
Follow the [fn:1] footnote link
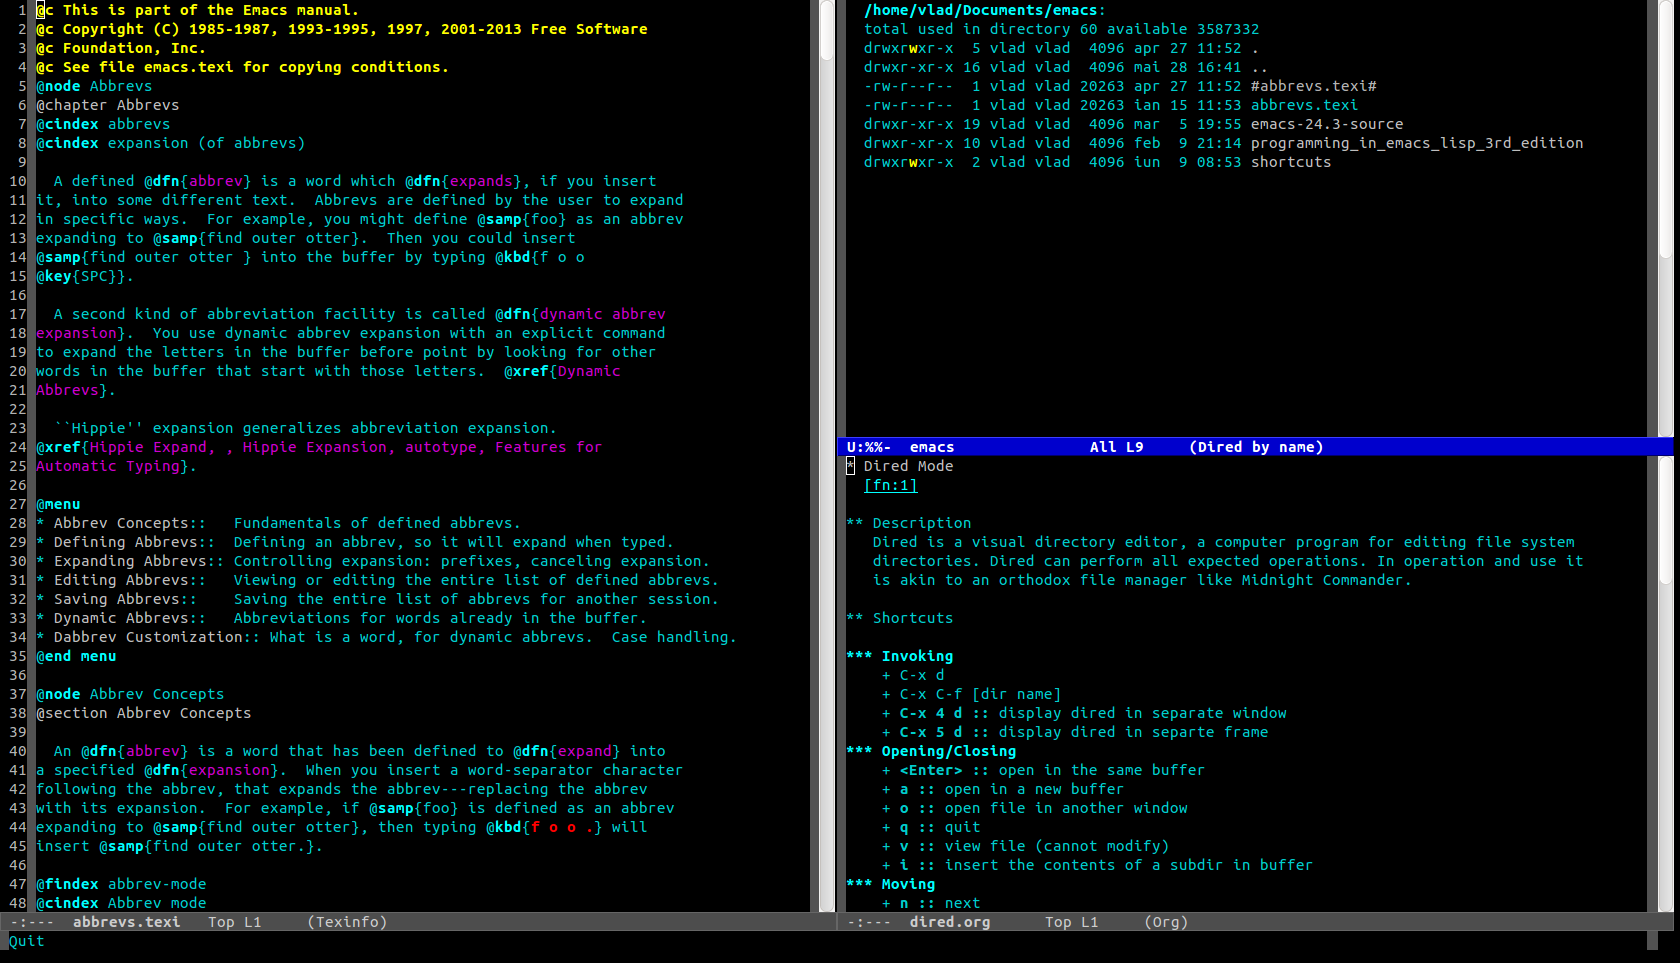coord(890,485)
